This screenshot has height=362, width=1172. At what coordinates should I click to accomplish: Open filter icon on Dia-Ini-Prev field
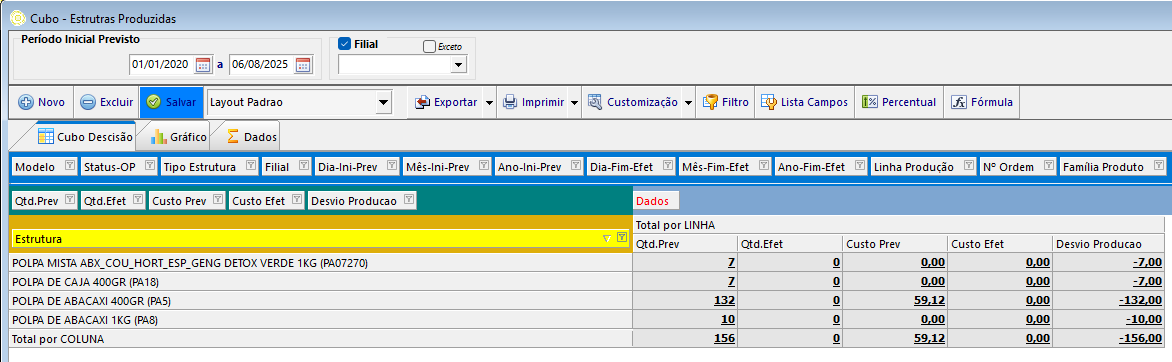(x=392, y=166)
